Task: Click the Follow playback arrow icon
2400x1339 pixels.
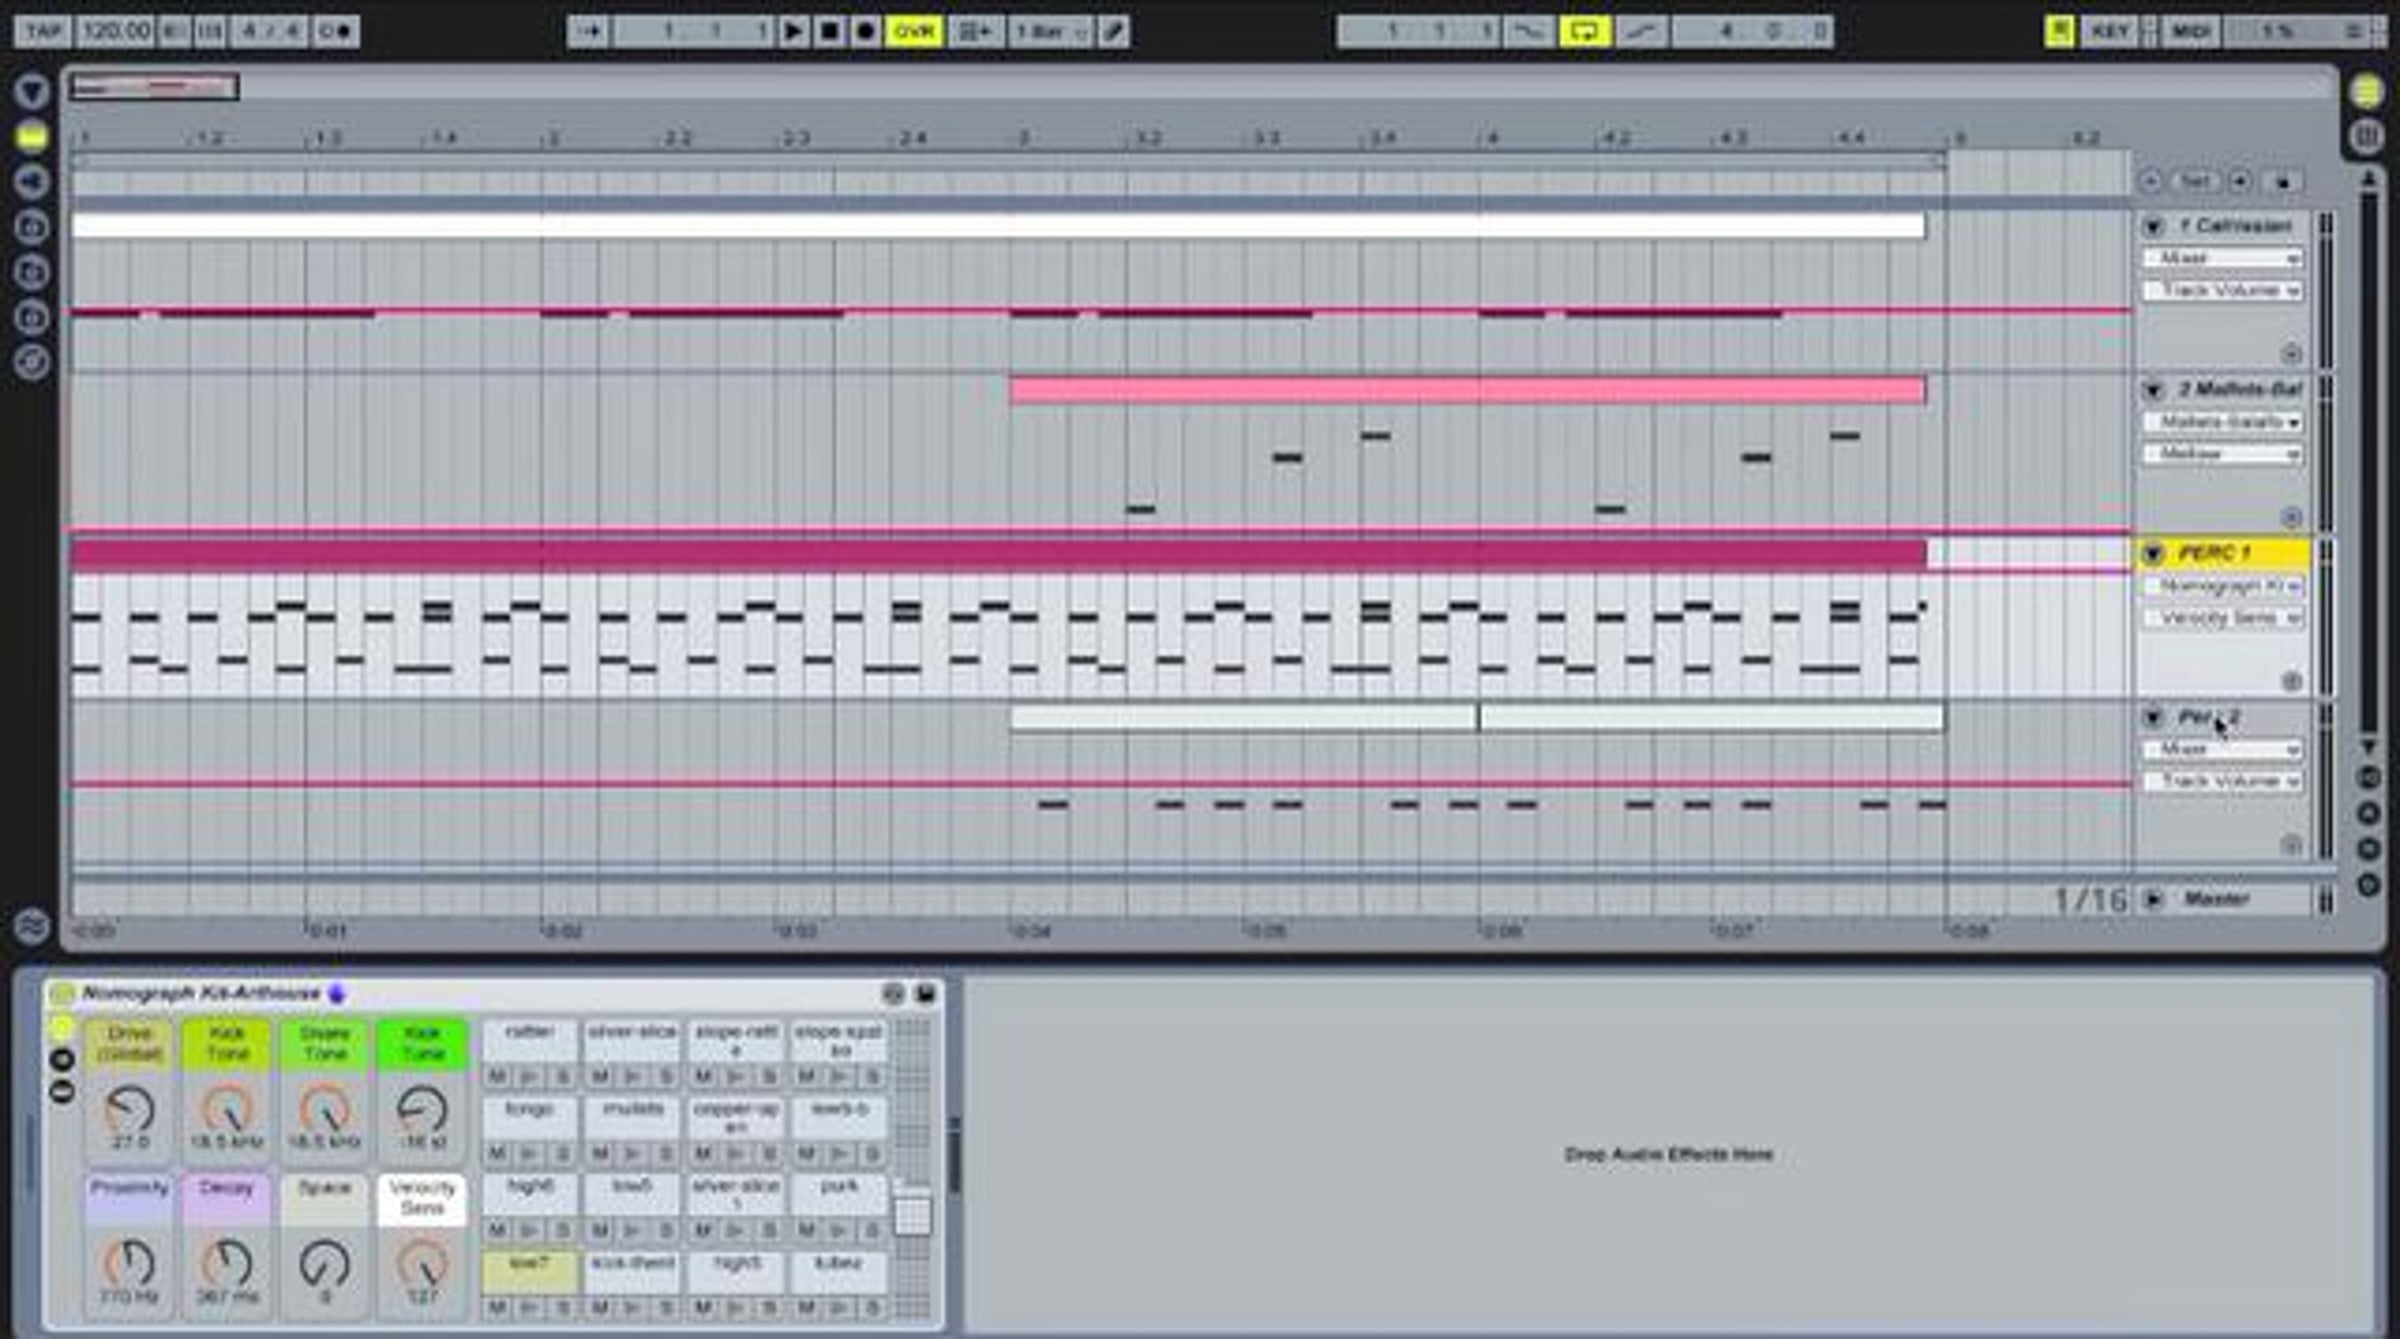Action: click(x=589, y=31)
